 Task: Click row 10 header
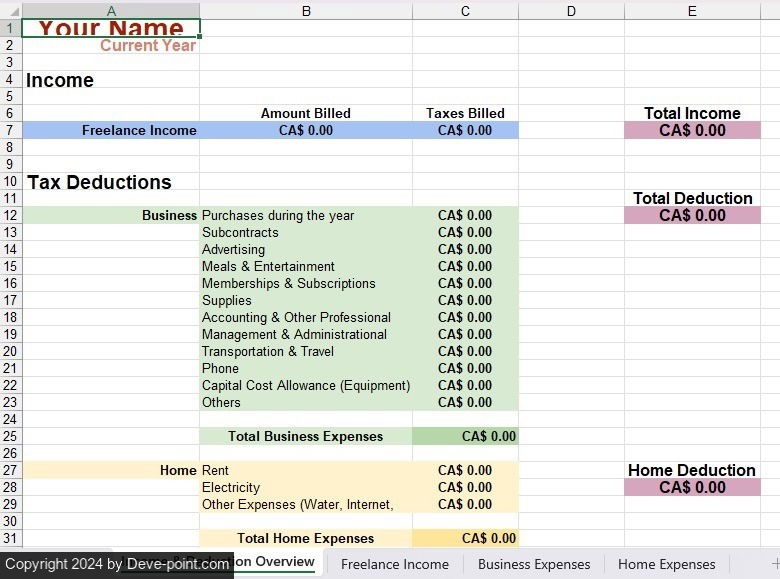10,182
